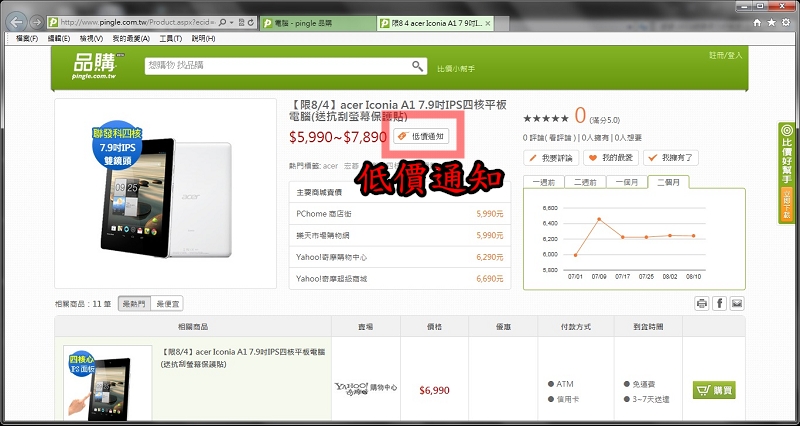800x426 pixels.
Task: Go back with the browser Back arrow
Action: (17, 22)
